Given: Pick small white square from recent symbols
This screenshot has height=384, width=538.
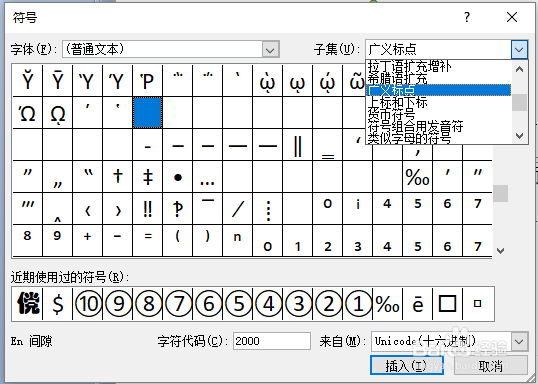Looking at the screenshot, I should (478, 304).
